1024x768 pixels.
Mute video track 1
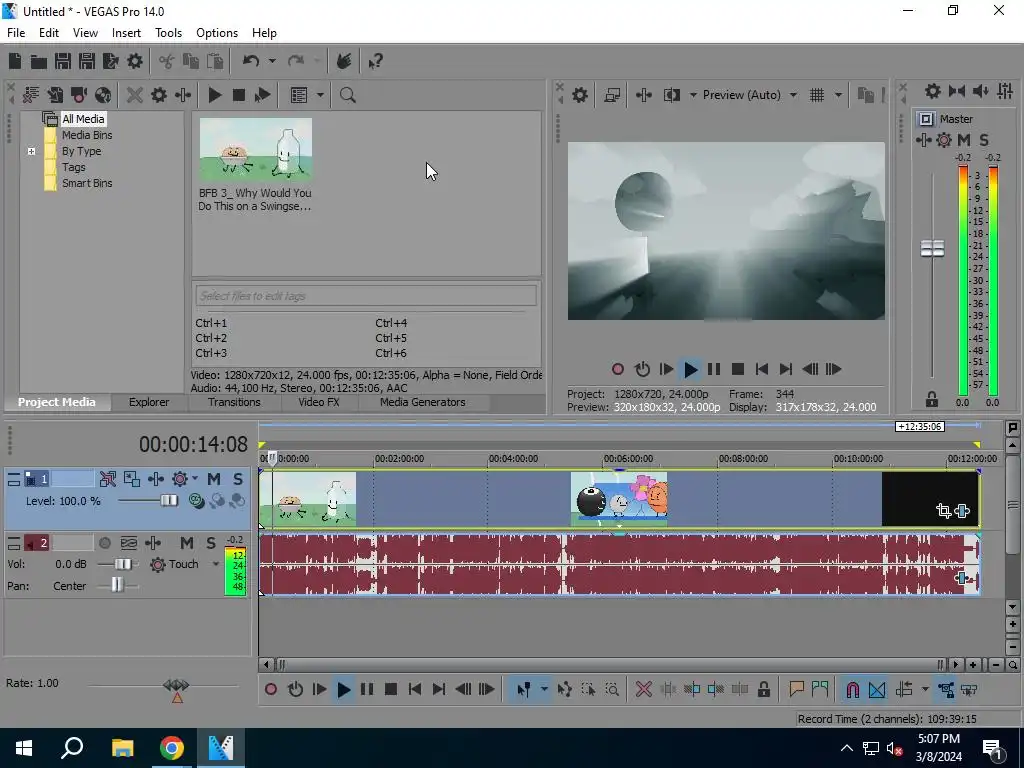214,479
